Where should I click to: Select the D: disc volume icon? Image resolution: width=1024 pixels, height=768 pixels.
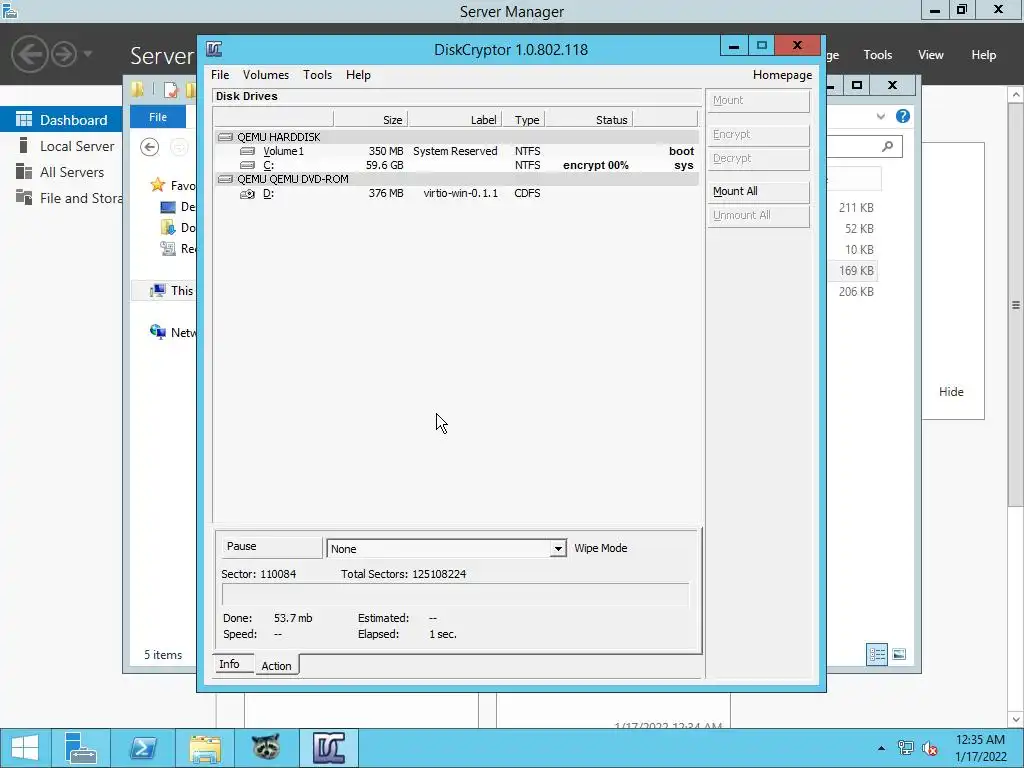coord(248,193)
